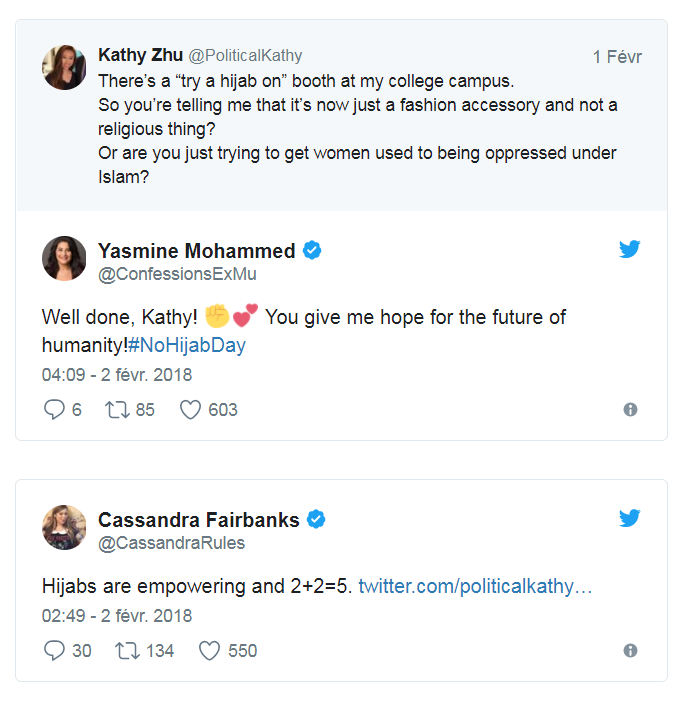Viewport: 697px width, 707px height.
Task: Click Cassandra Fairbanks' avatar
Action: 64,527
